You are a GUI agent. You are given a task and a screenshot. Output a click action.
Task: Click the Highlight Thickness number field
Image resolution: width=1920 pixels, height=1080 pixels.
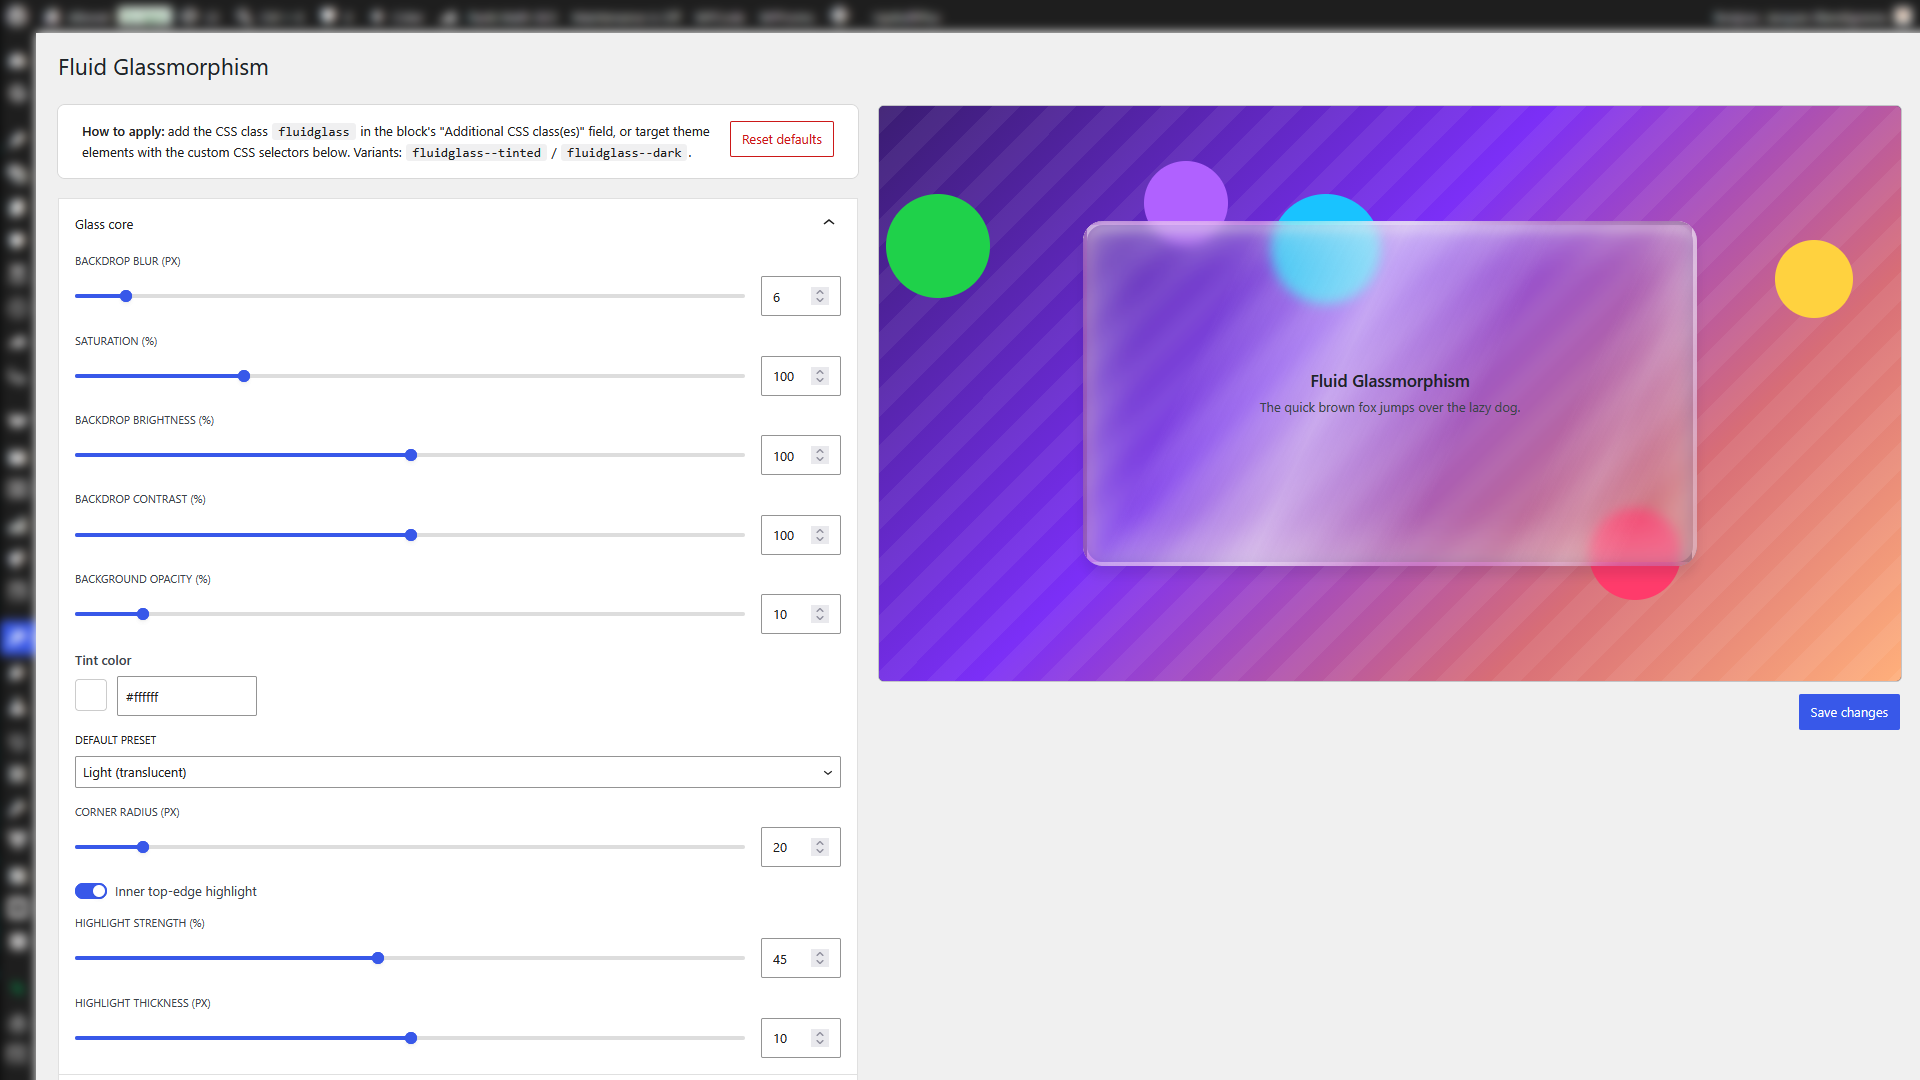[x=800, y=1038]
